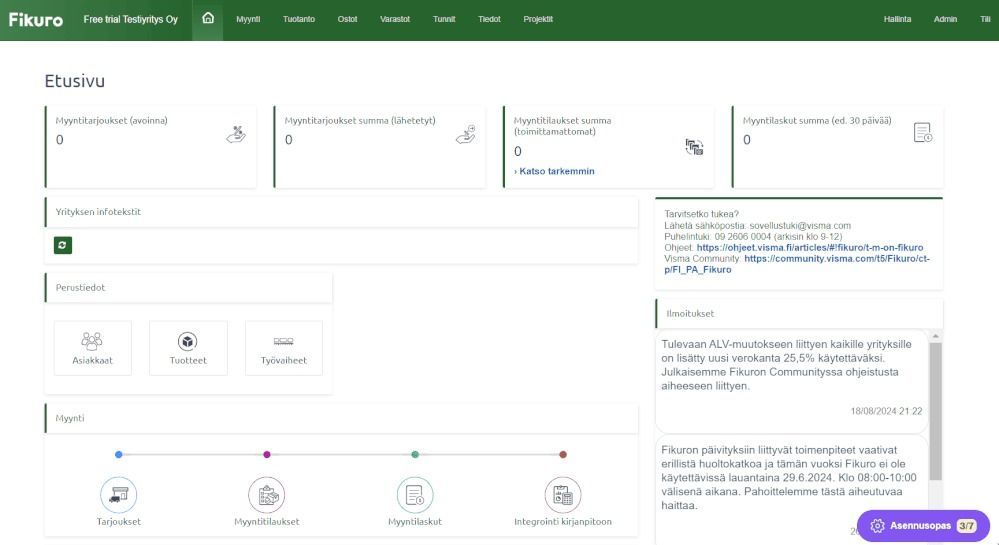This screenshot has width=999, height=545.
Task: Open the Tuotteet products tile
Action: point(188,348)
